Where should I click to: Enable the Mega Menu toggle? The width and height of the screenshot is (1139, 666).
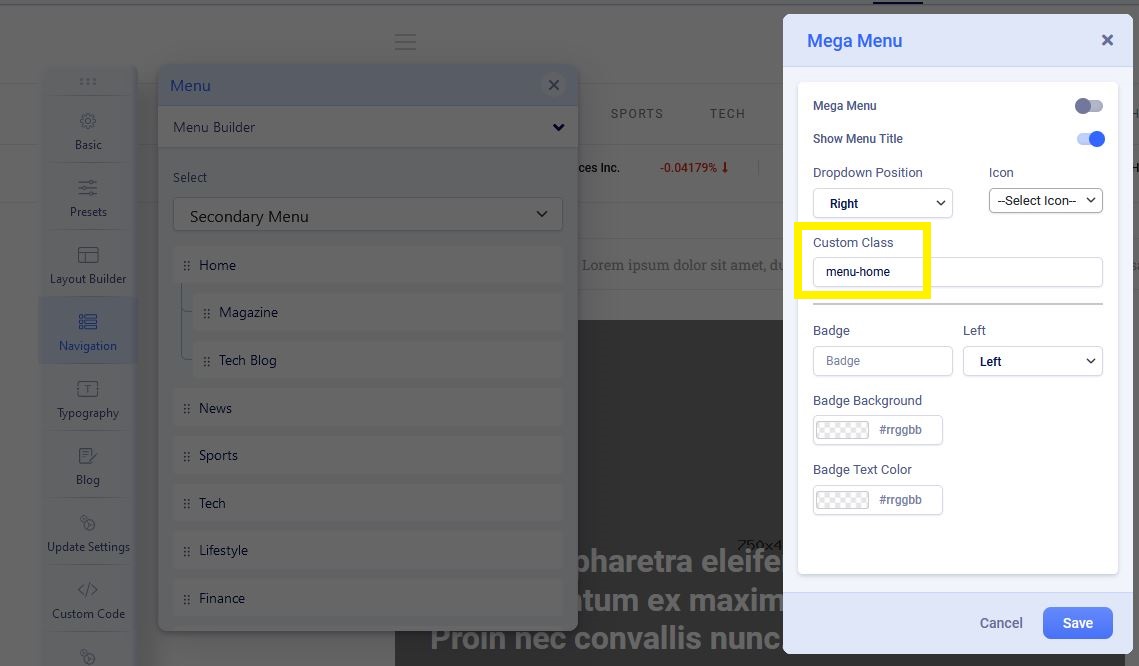click(x=1088, y=105)
